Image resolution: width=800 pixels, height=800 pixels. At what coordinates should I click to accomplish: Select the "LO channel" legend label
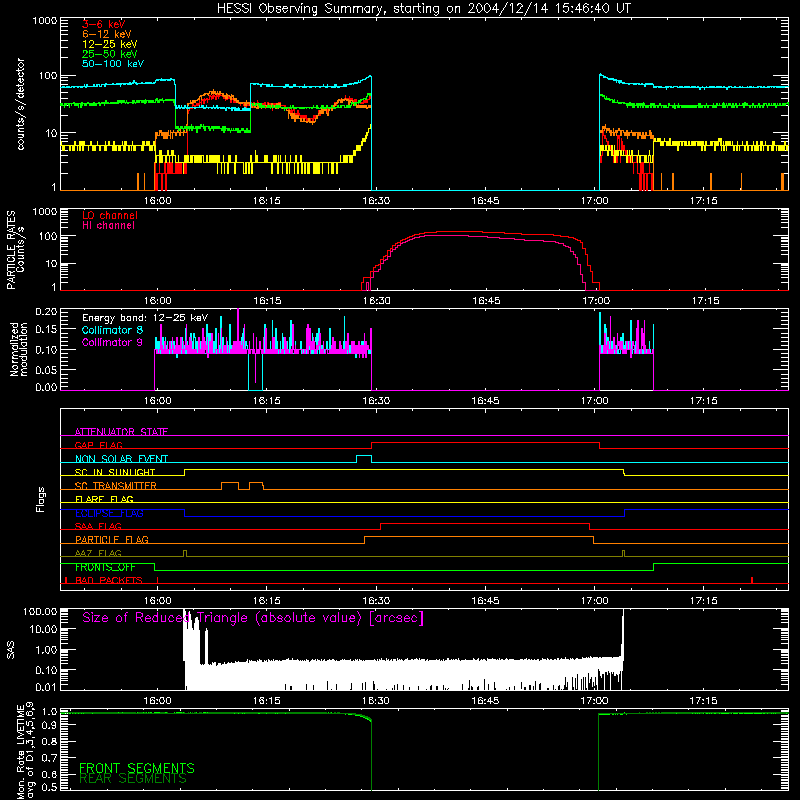point(110,215)
